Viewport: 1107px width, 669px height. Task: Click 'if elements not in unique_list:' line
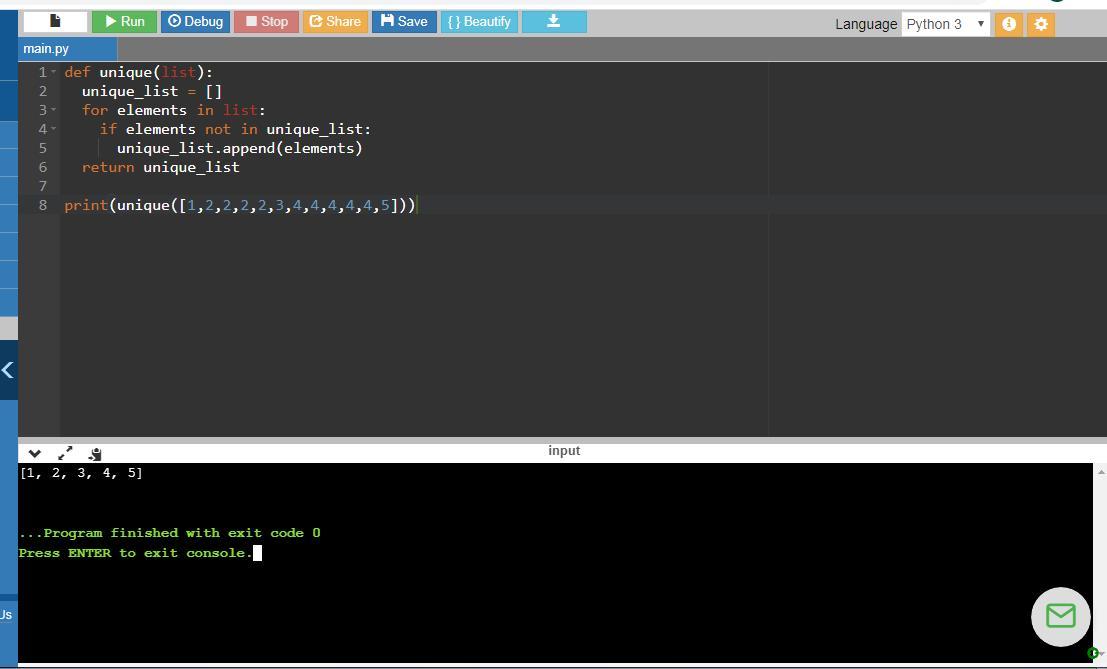(x=235, y=129)
